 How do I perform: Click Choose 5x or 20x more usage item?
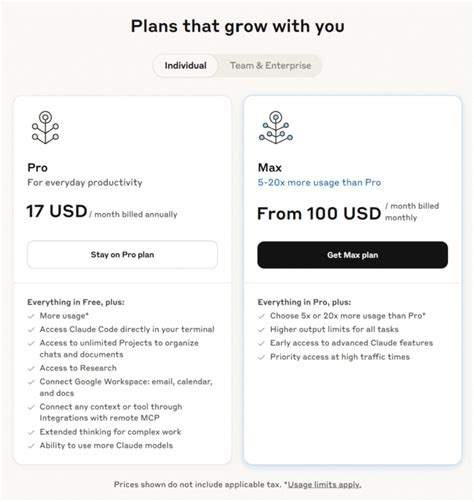click(348, 316)
